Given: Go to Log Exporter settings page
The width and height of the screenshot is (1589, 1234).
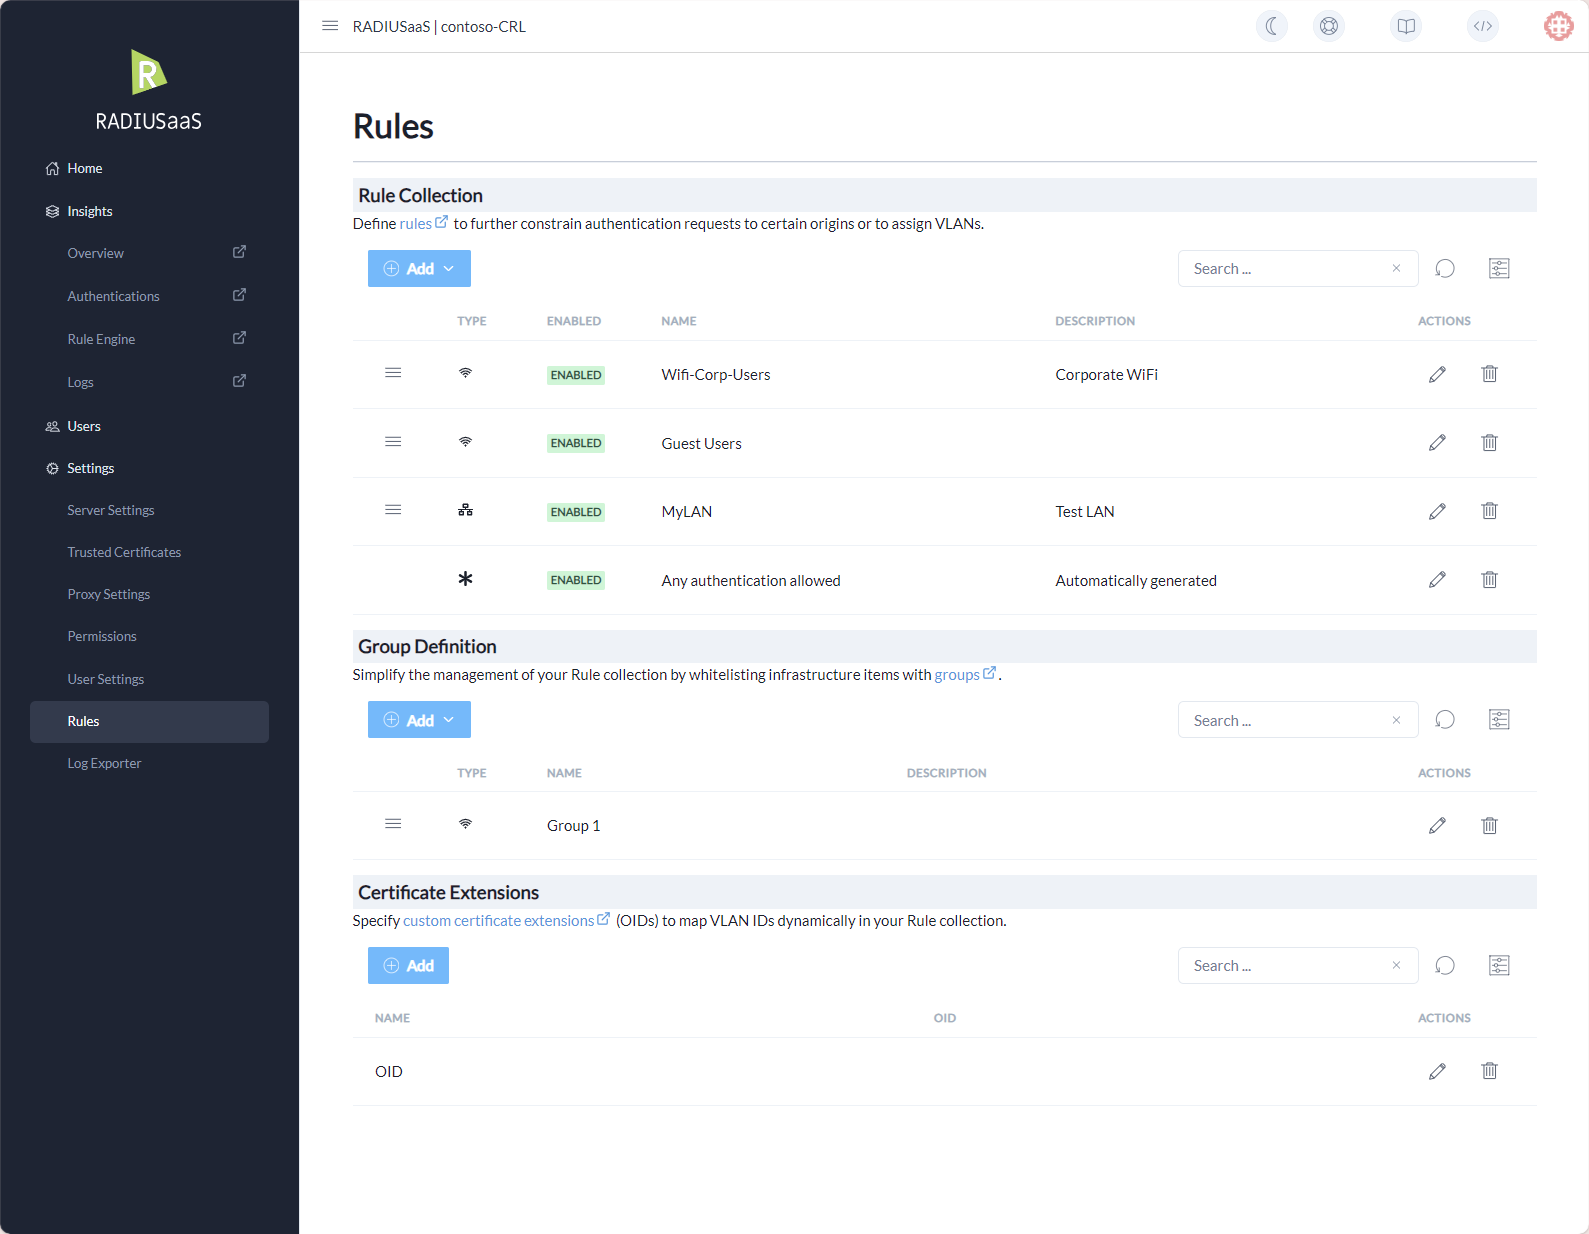Looking at the screenshot, I should tap(104, 763).
